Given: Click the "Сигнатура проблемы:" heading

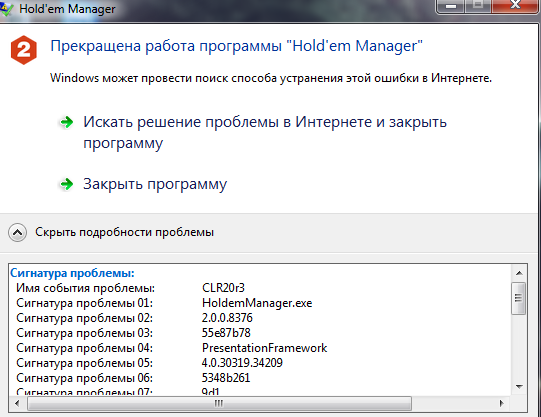Looking at the screenshot, I should pos(72,273).
